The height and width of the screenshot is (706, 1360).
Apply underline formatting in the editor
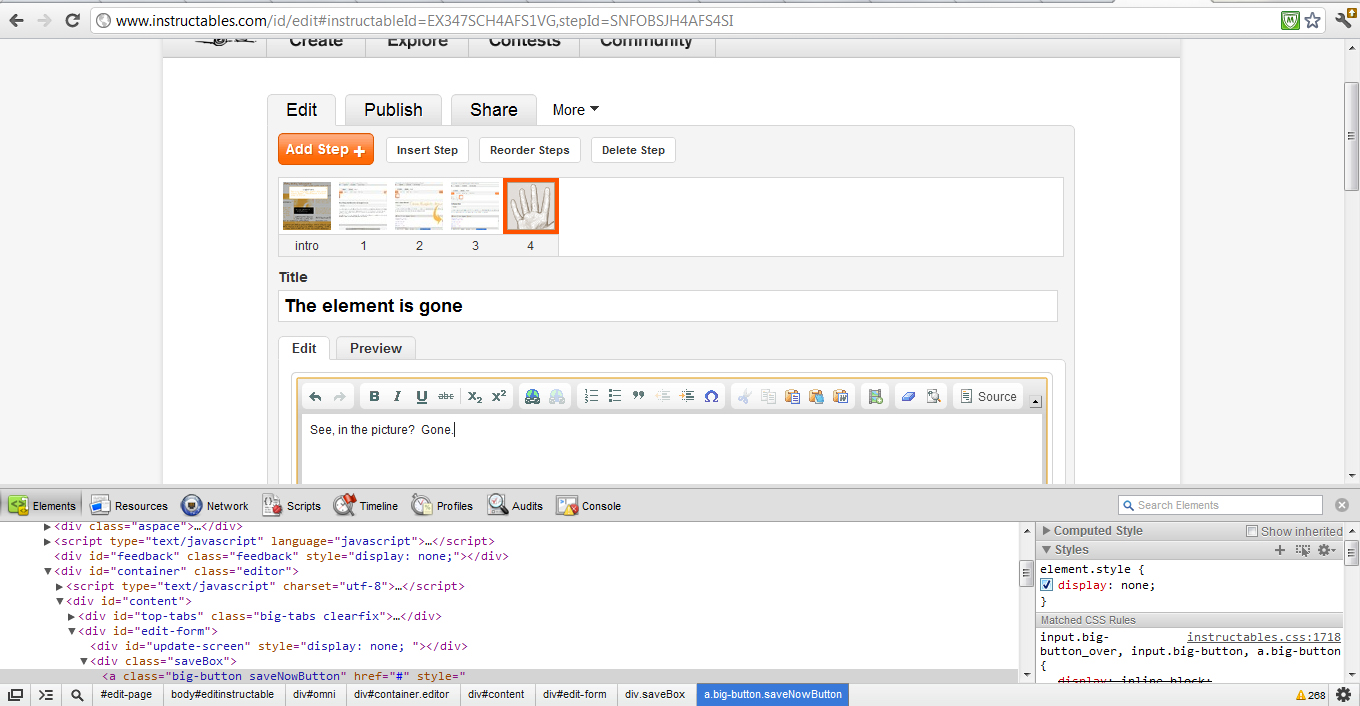421,397
